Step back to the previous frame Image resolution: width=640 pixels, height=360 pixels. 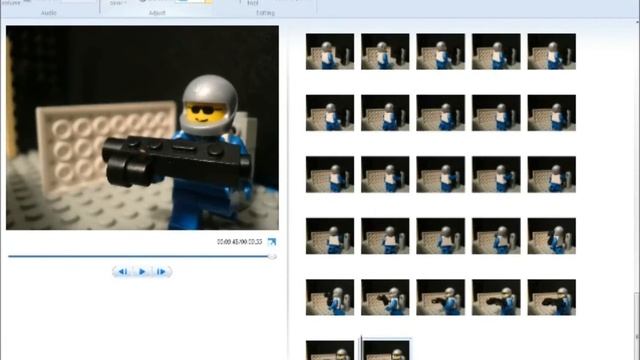123,271
